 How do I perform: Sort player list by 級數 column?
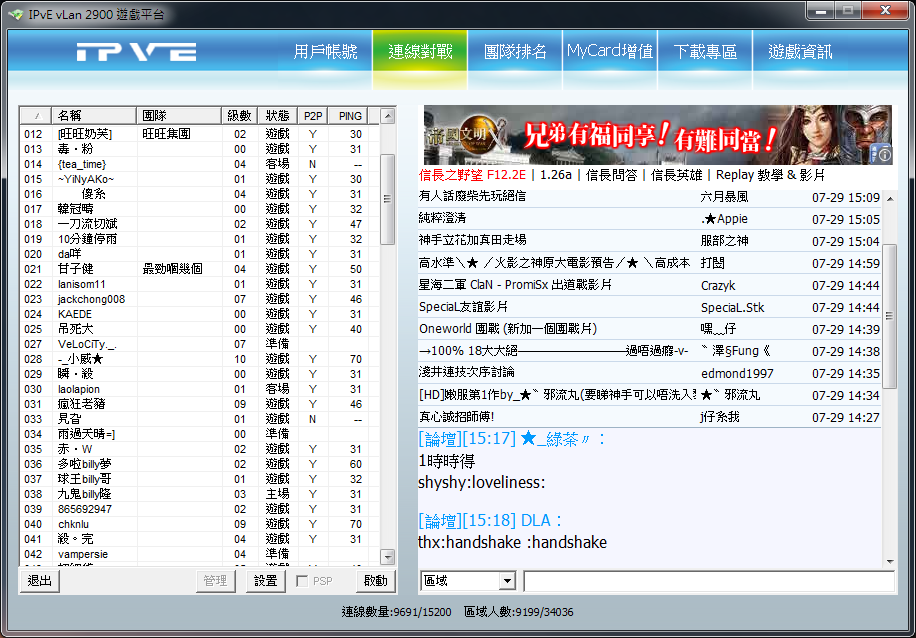point(239,116)
